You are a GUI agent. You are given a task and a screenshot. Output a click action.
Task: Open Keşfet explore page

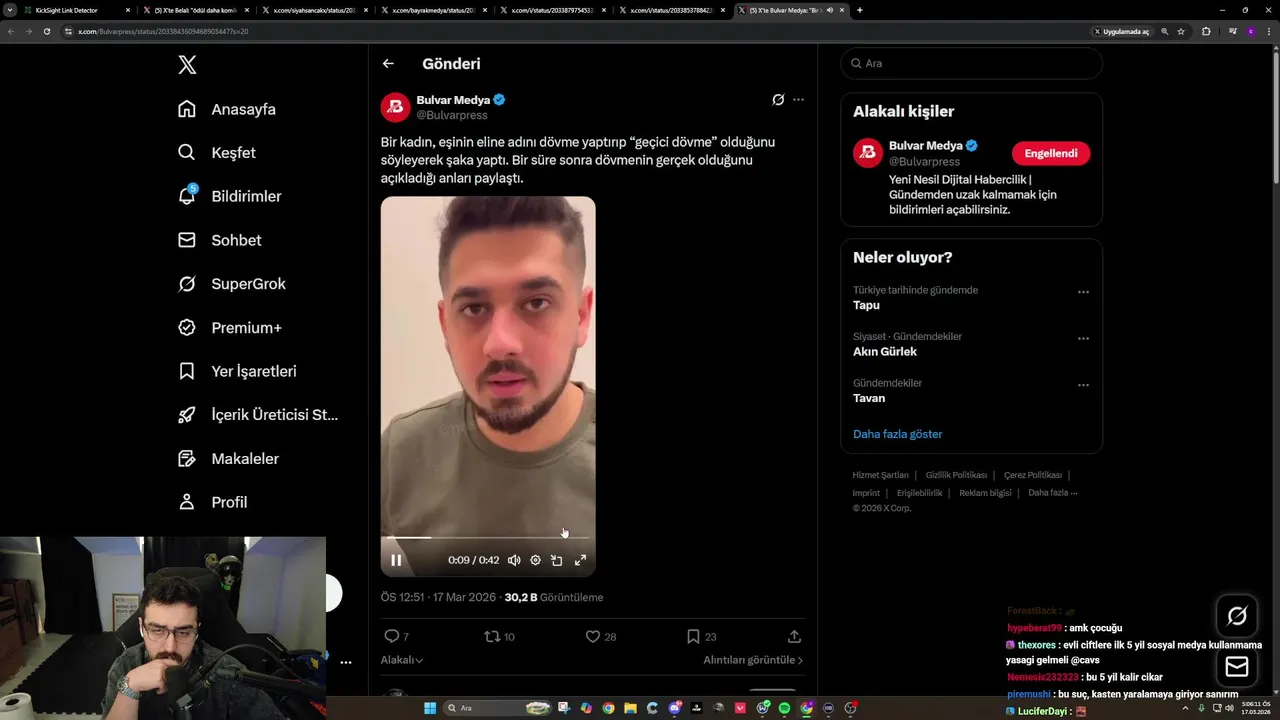pyautogui.click(x=216, y=153)
